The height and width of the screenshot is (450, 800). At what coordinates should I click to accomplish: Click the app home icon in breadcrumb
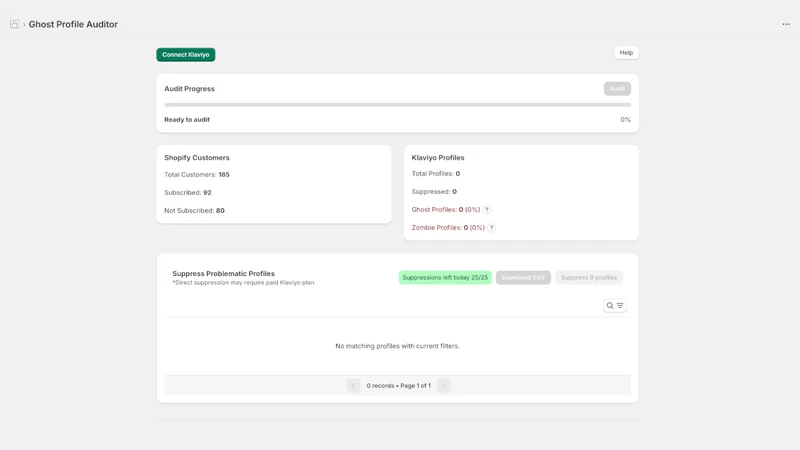tap(14, 24)
